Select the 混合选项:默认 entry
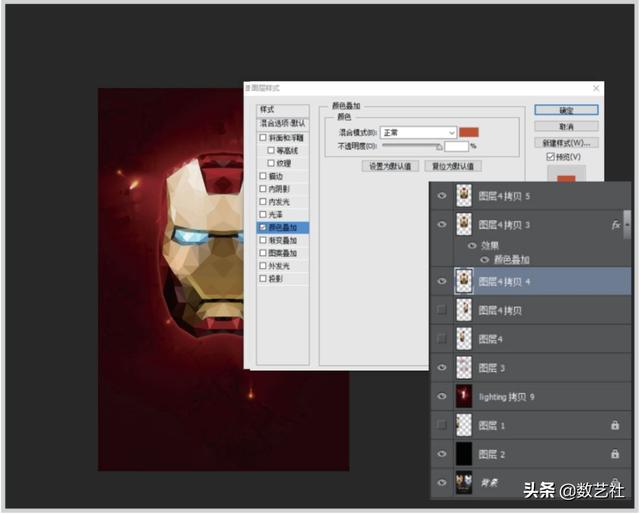 pyautogui.click(x=282, y=123)
